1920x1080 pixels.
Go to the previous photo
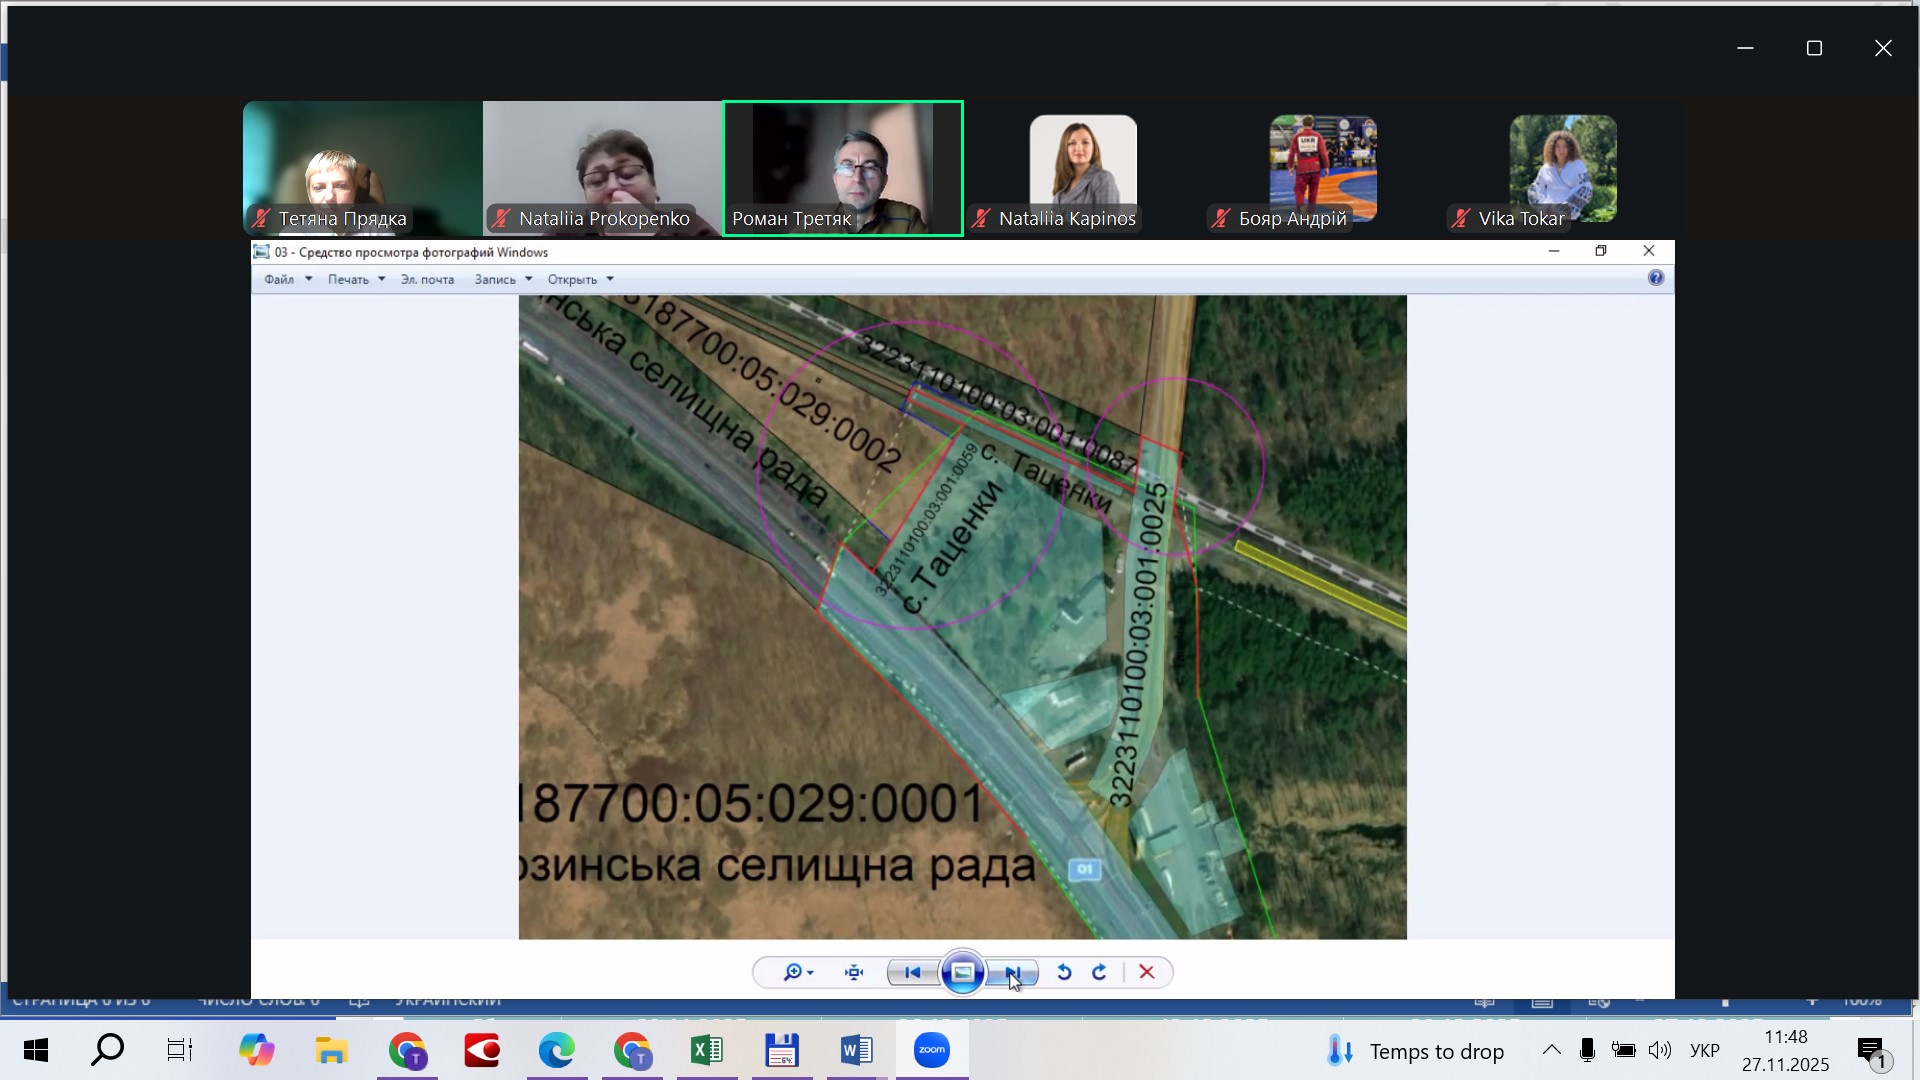coord(912,972)
